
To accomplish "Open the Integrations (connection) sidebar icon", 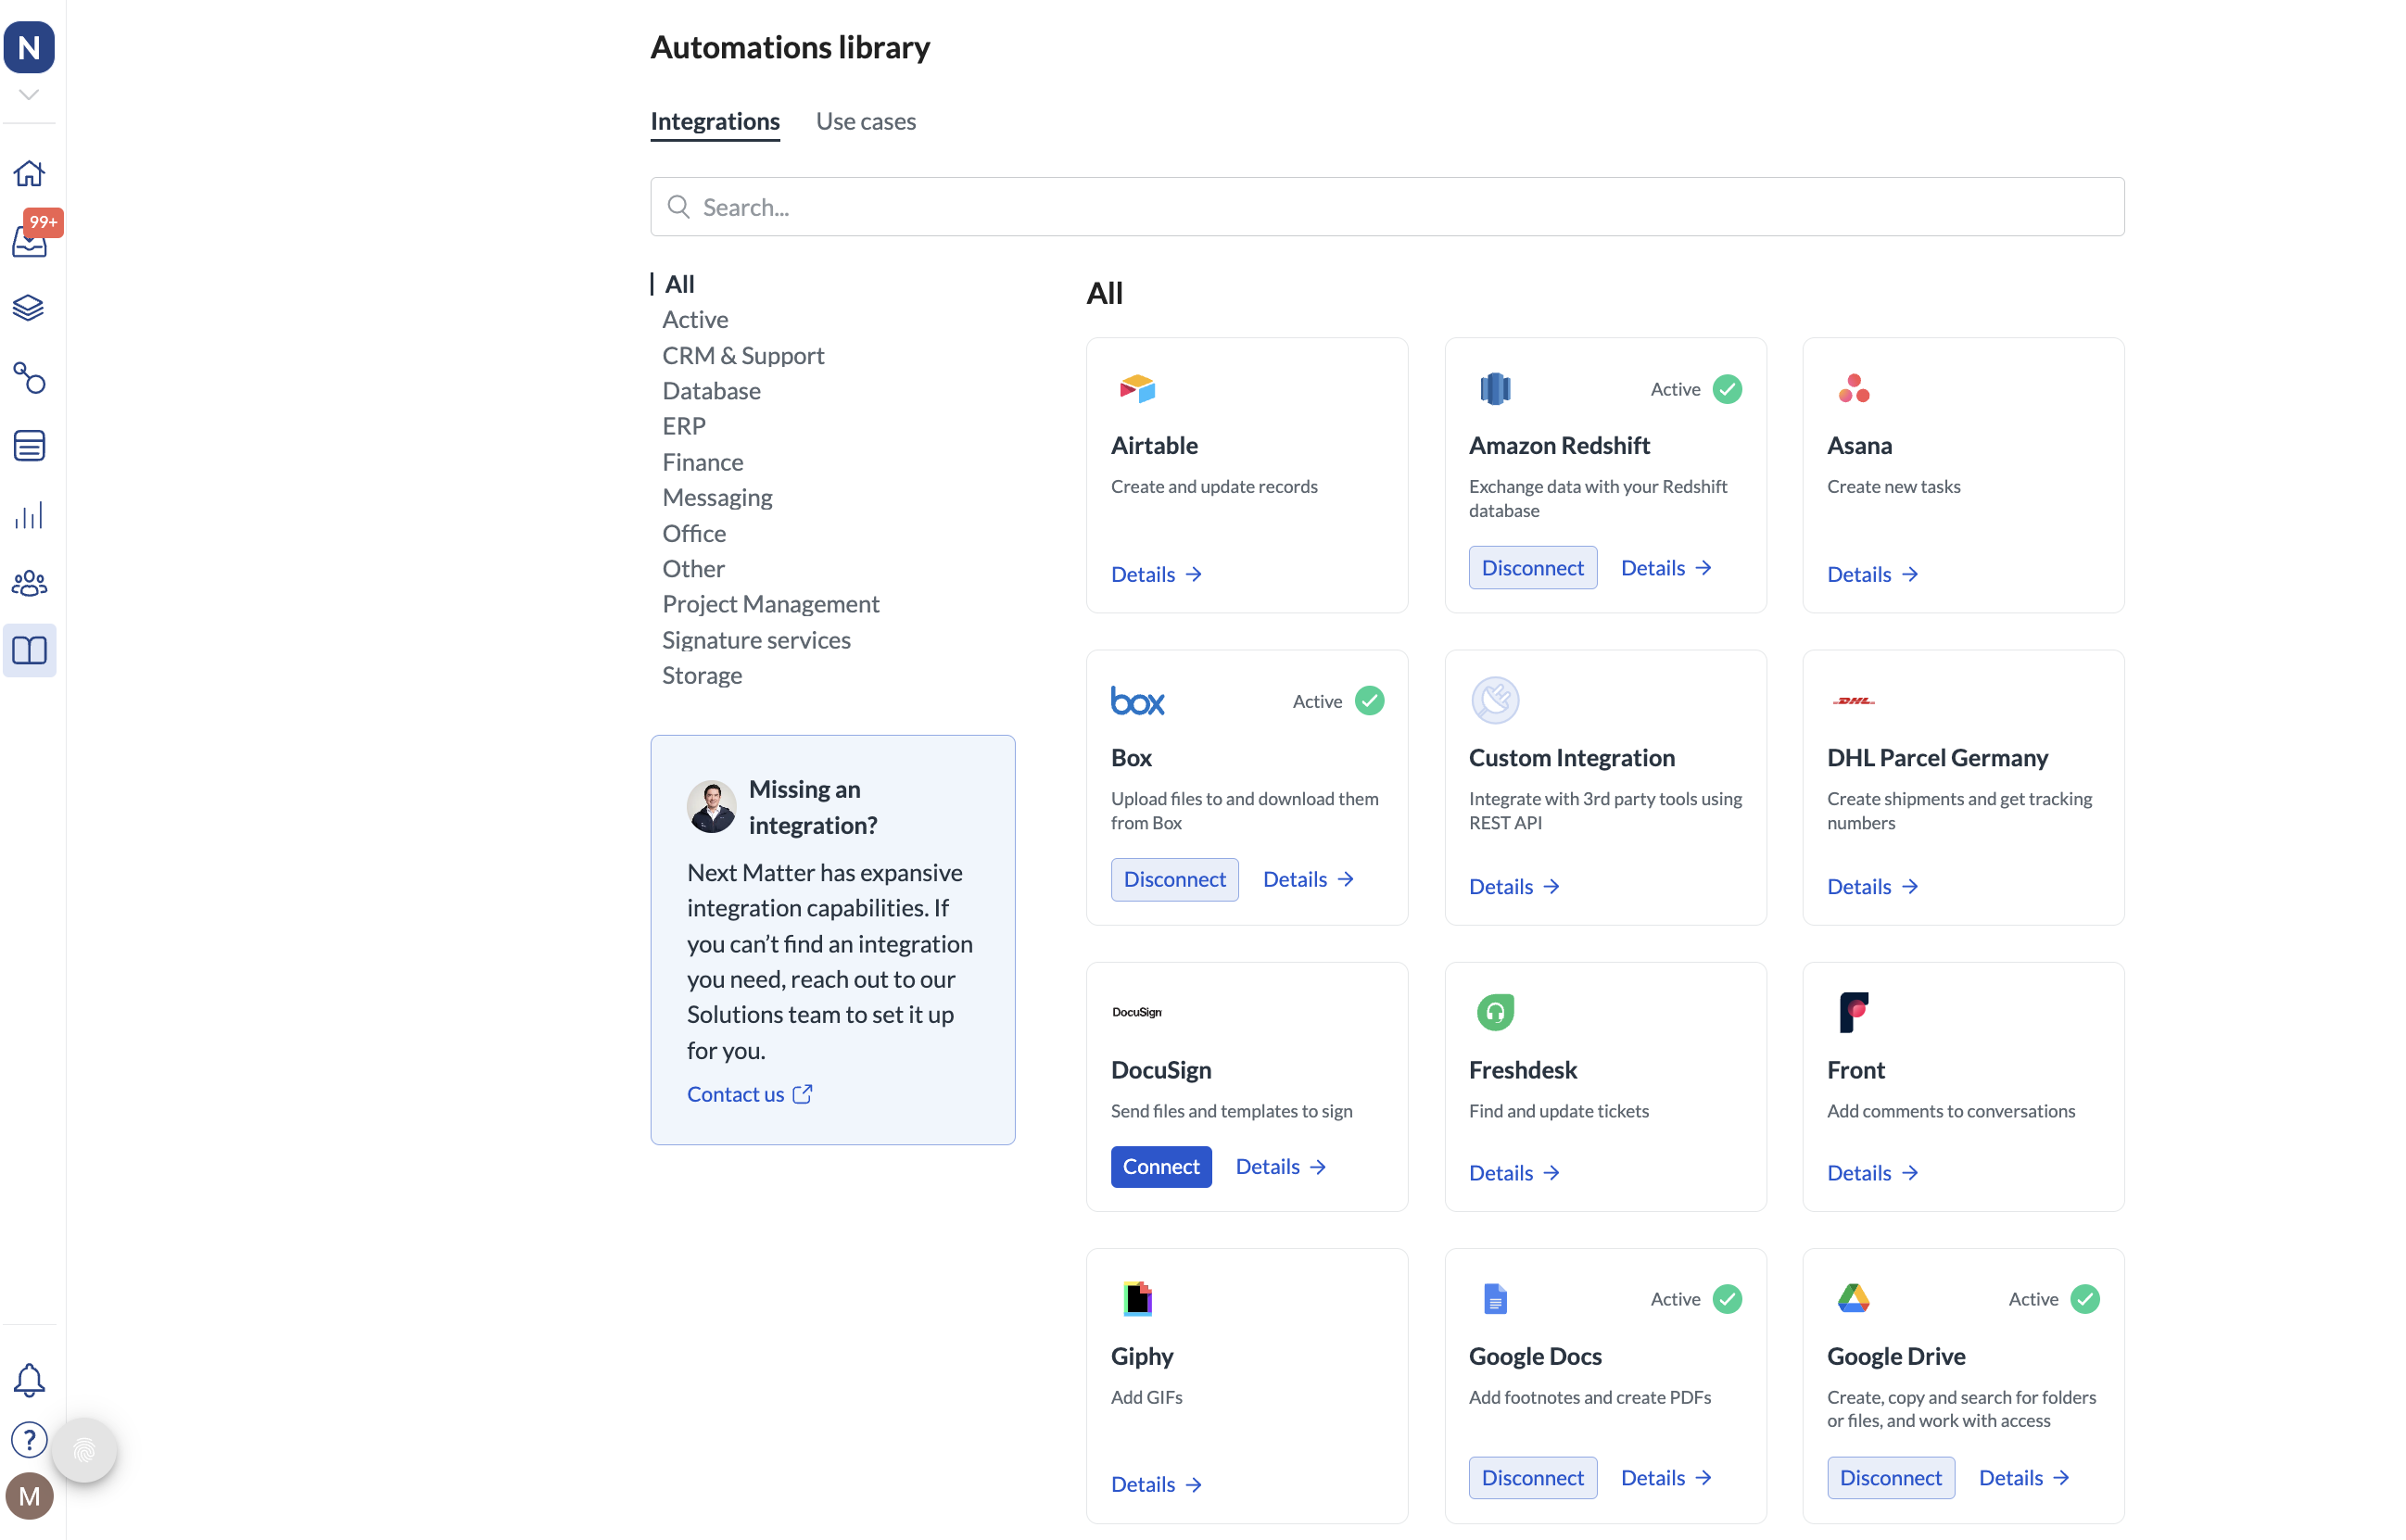I will [30, 379].
